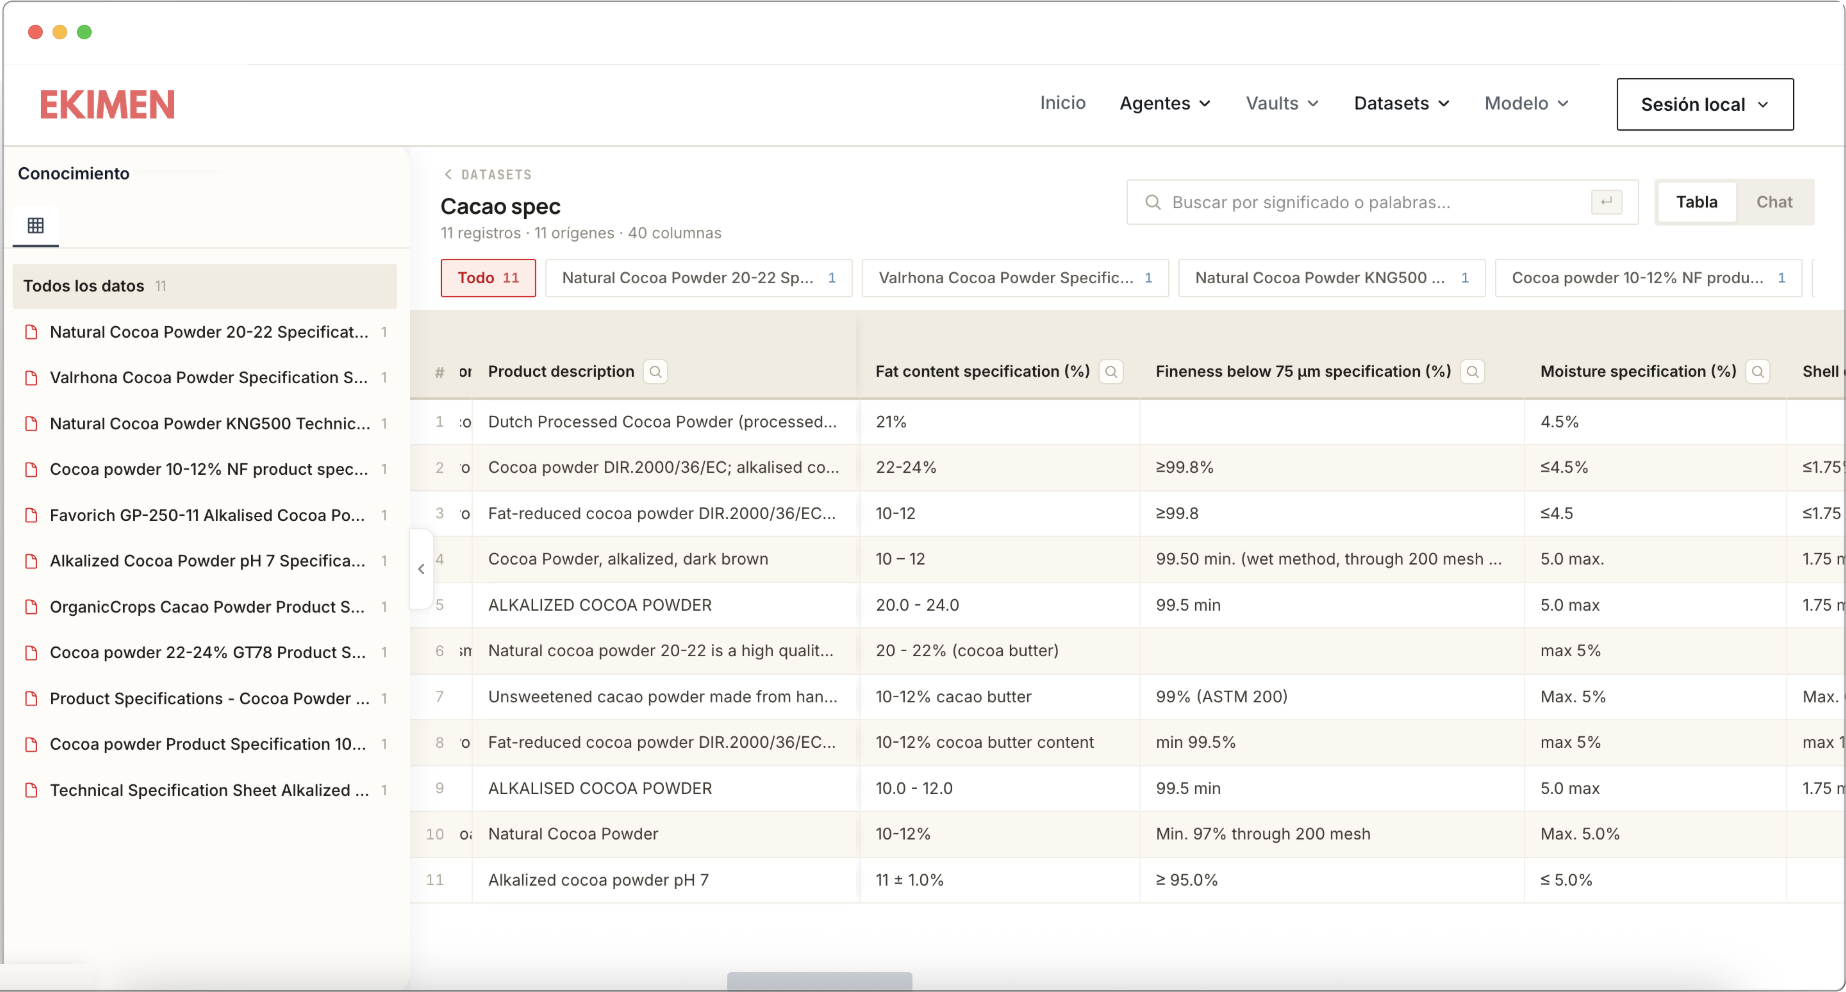This screenshot has height=992, width=1846.
Task: Open Technical Specification Sheet Alkalized source
Action: pos(205,791)
